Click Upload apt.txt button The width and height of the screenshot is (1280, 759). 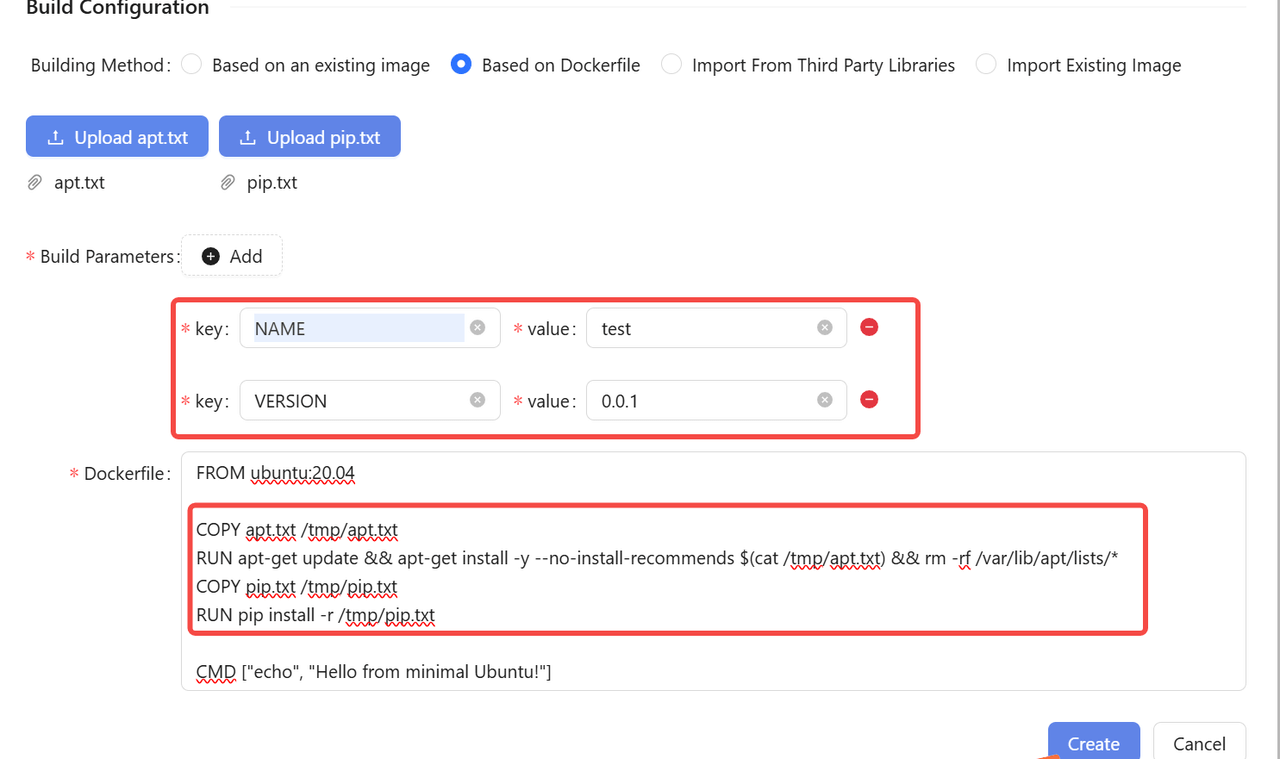coord(117,137)
